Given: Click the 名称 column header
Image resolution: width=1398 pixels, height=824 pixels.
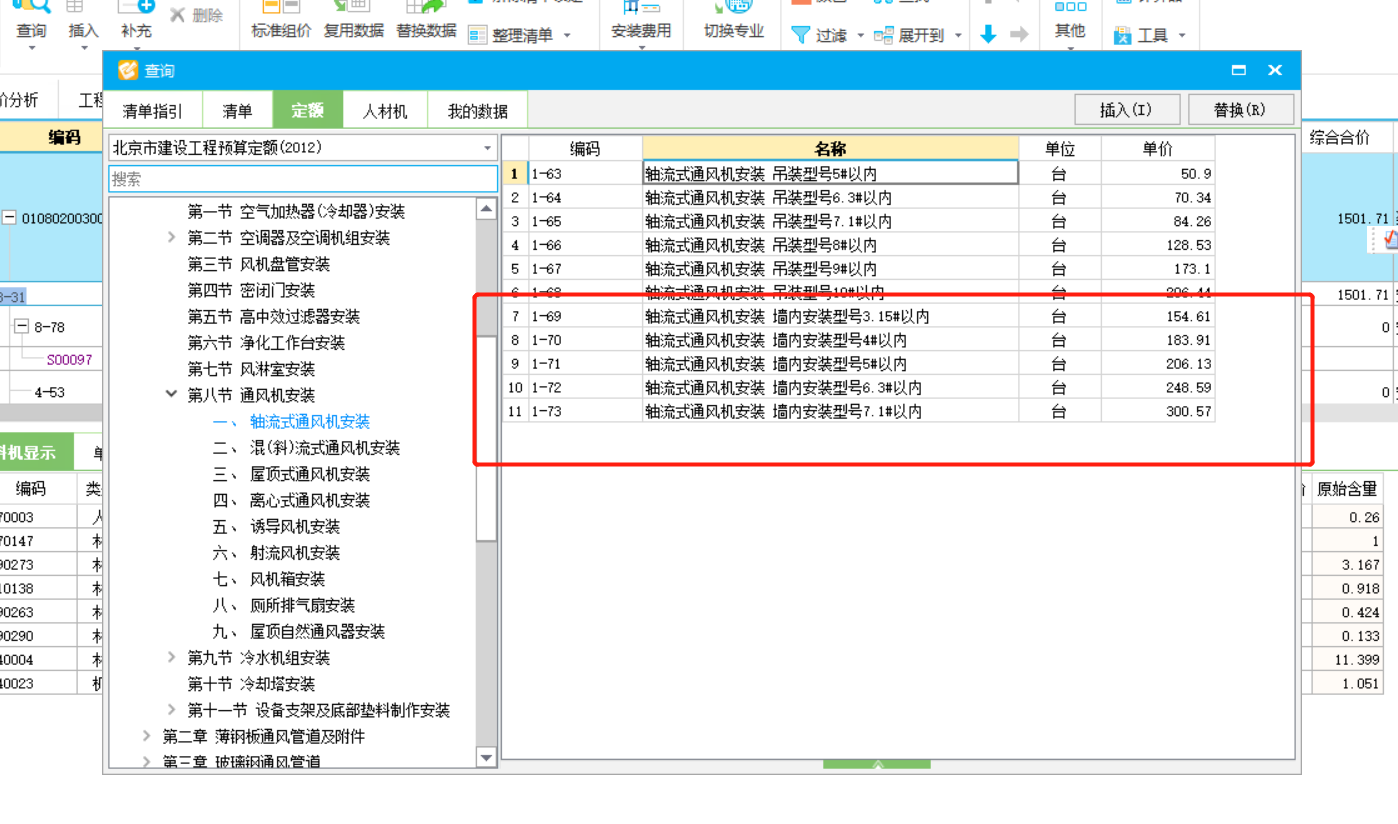Looking at the screenshot, I should coord(830,148).
